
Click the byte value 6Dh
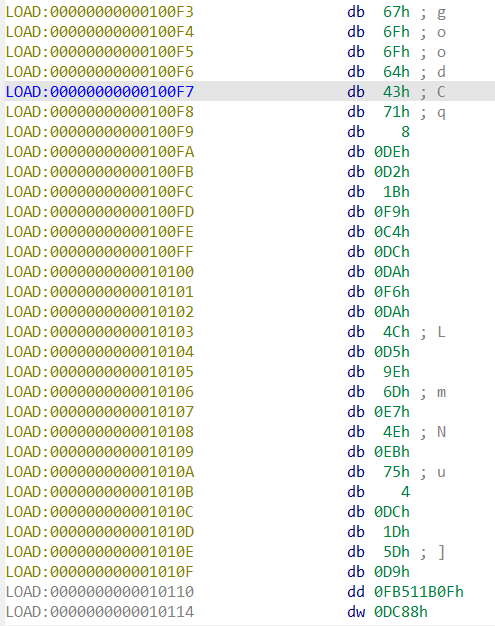396,392
